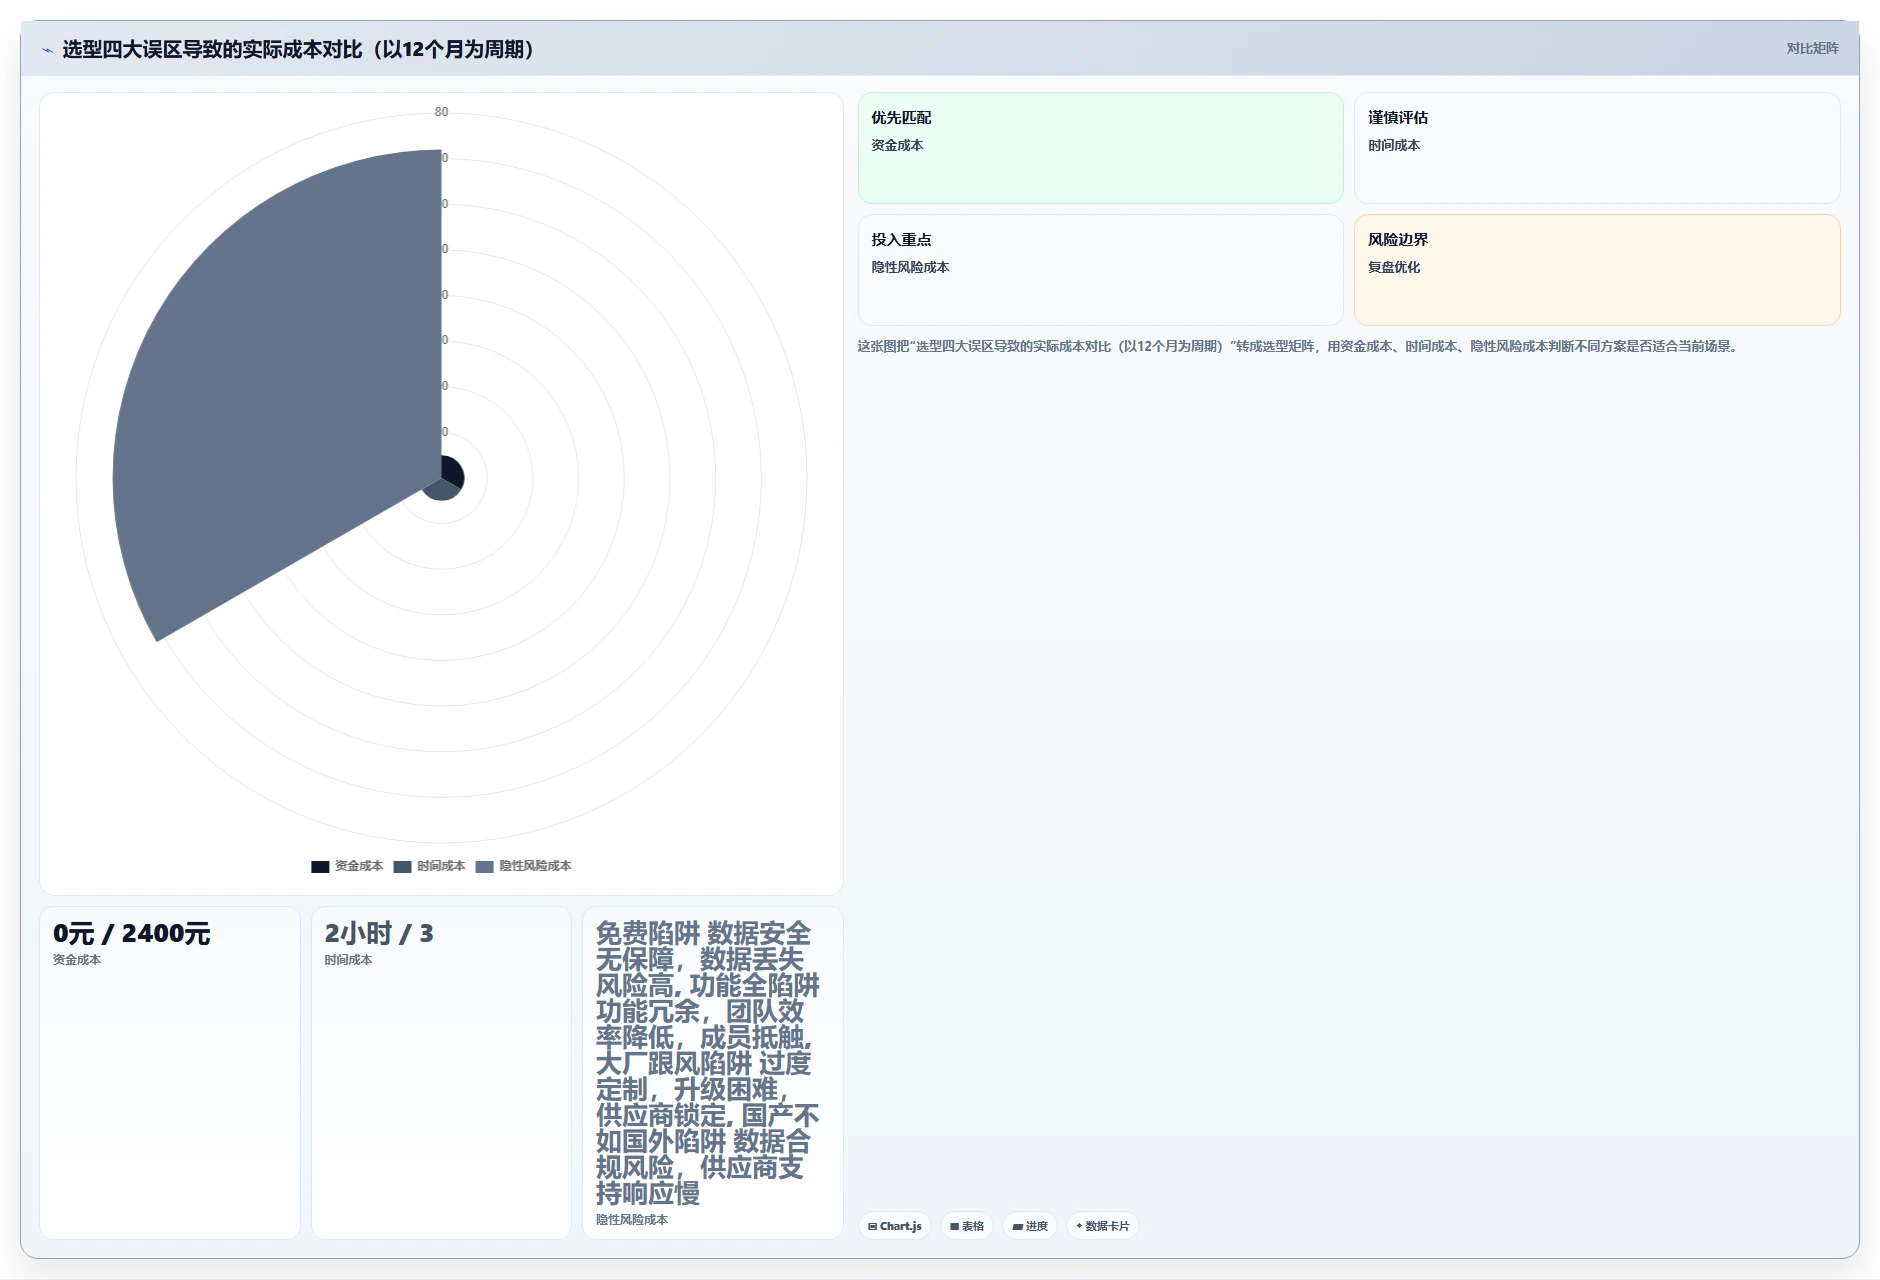Click the 隐性风险成本 label under 投入重点
The height and width of the screenshot is (1280, 1880).
point(910,267)
